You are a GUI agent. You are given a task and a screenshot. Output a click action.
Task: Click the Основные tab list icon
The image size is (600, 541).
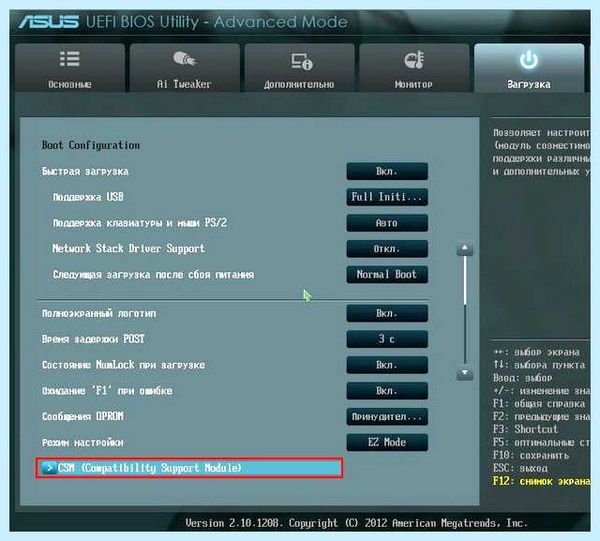[x=70, y=59]
